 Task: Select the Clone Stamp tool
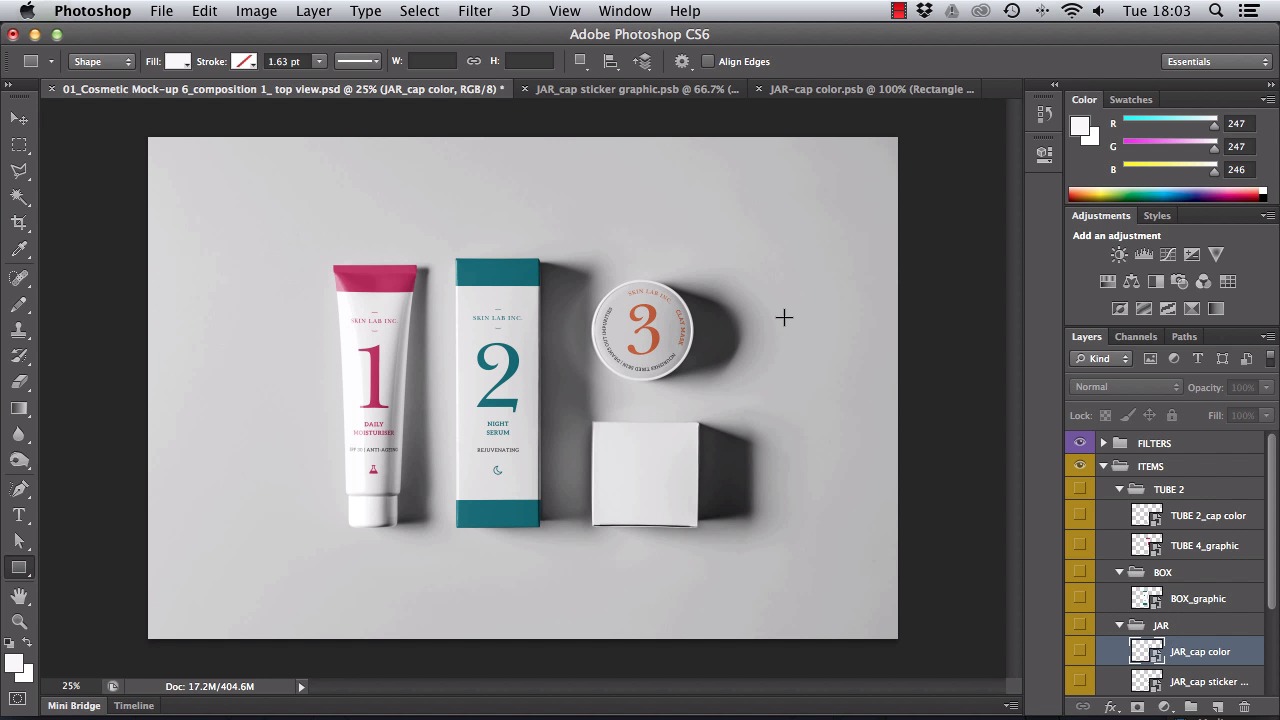coord(19,330)
